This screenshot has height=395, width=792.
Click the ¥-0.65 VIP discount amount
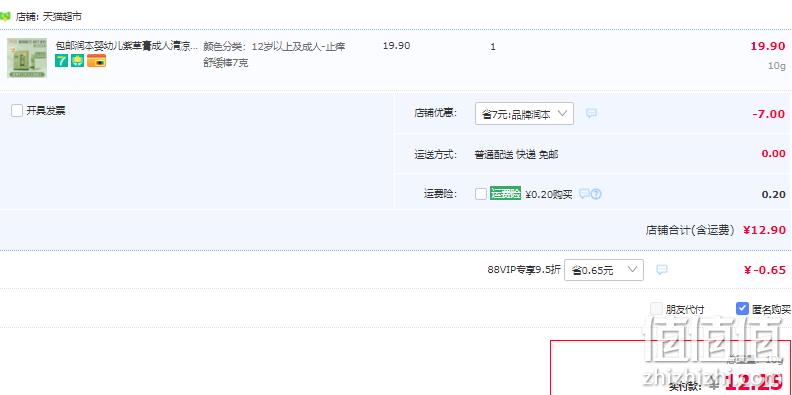point(765,270)
